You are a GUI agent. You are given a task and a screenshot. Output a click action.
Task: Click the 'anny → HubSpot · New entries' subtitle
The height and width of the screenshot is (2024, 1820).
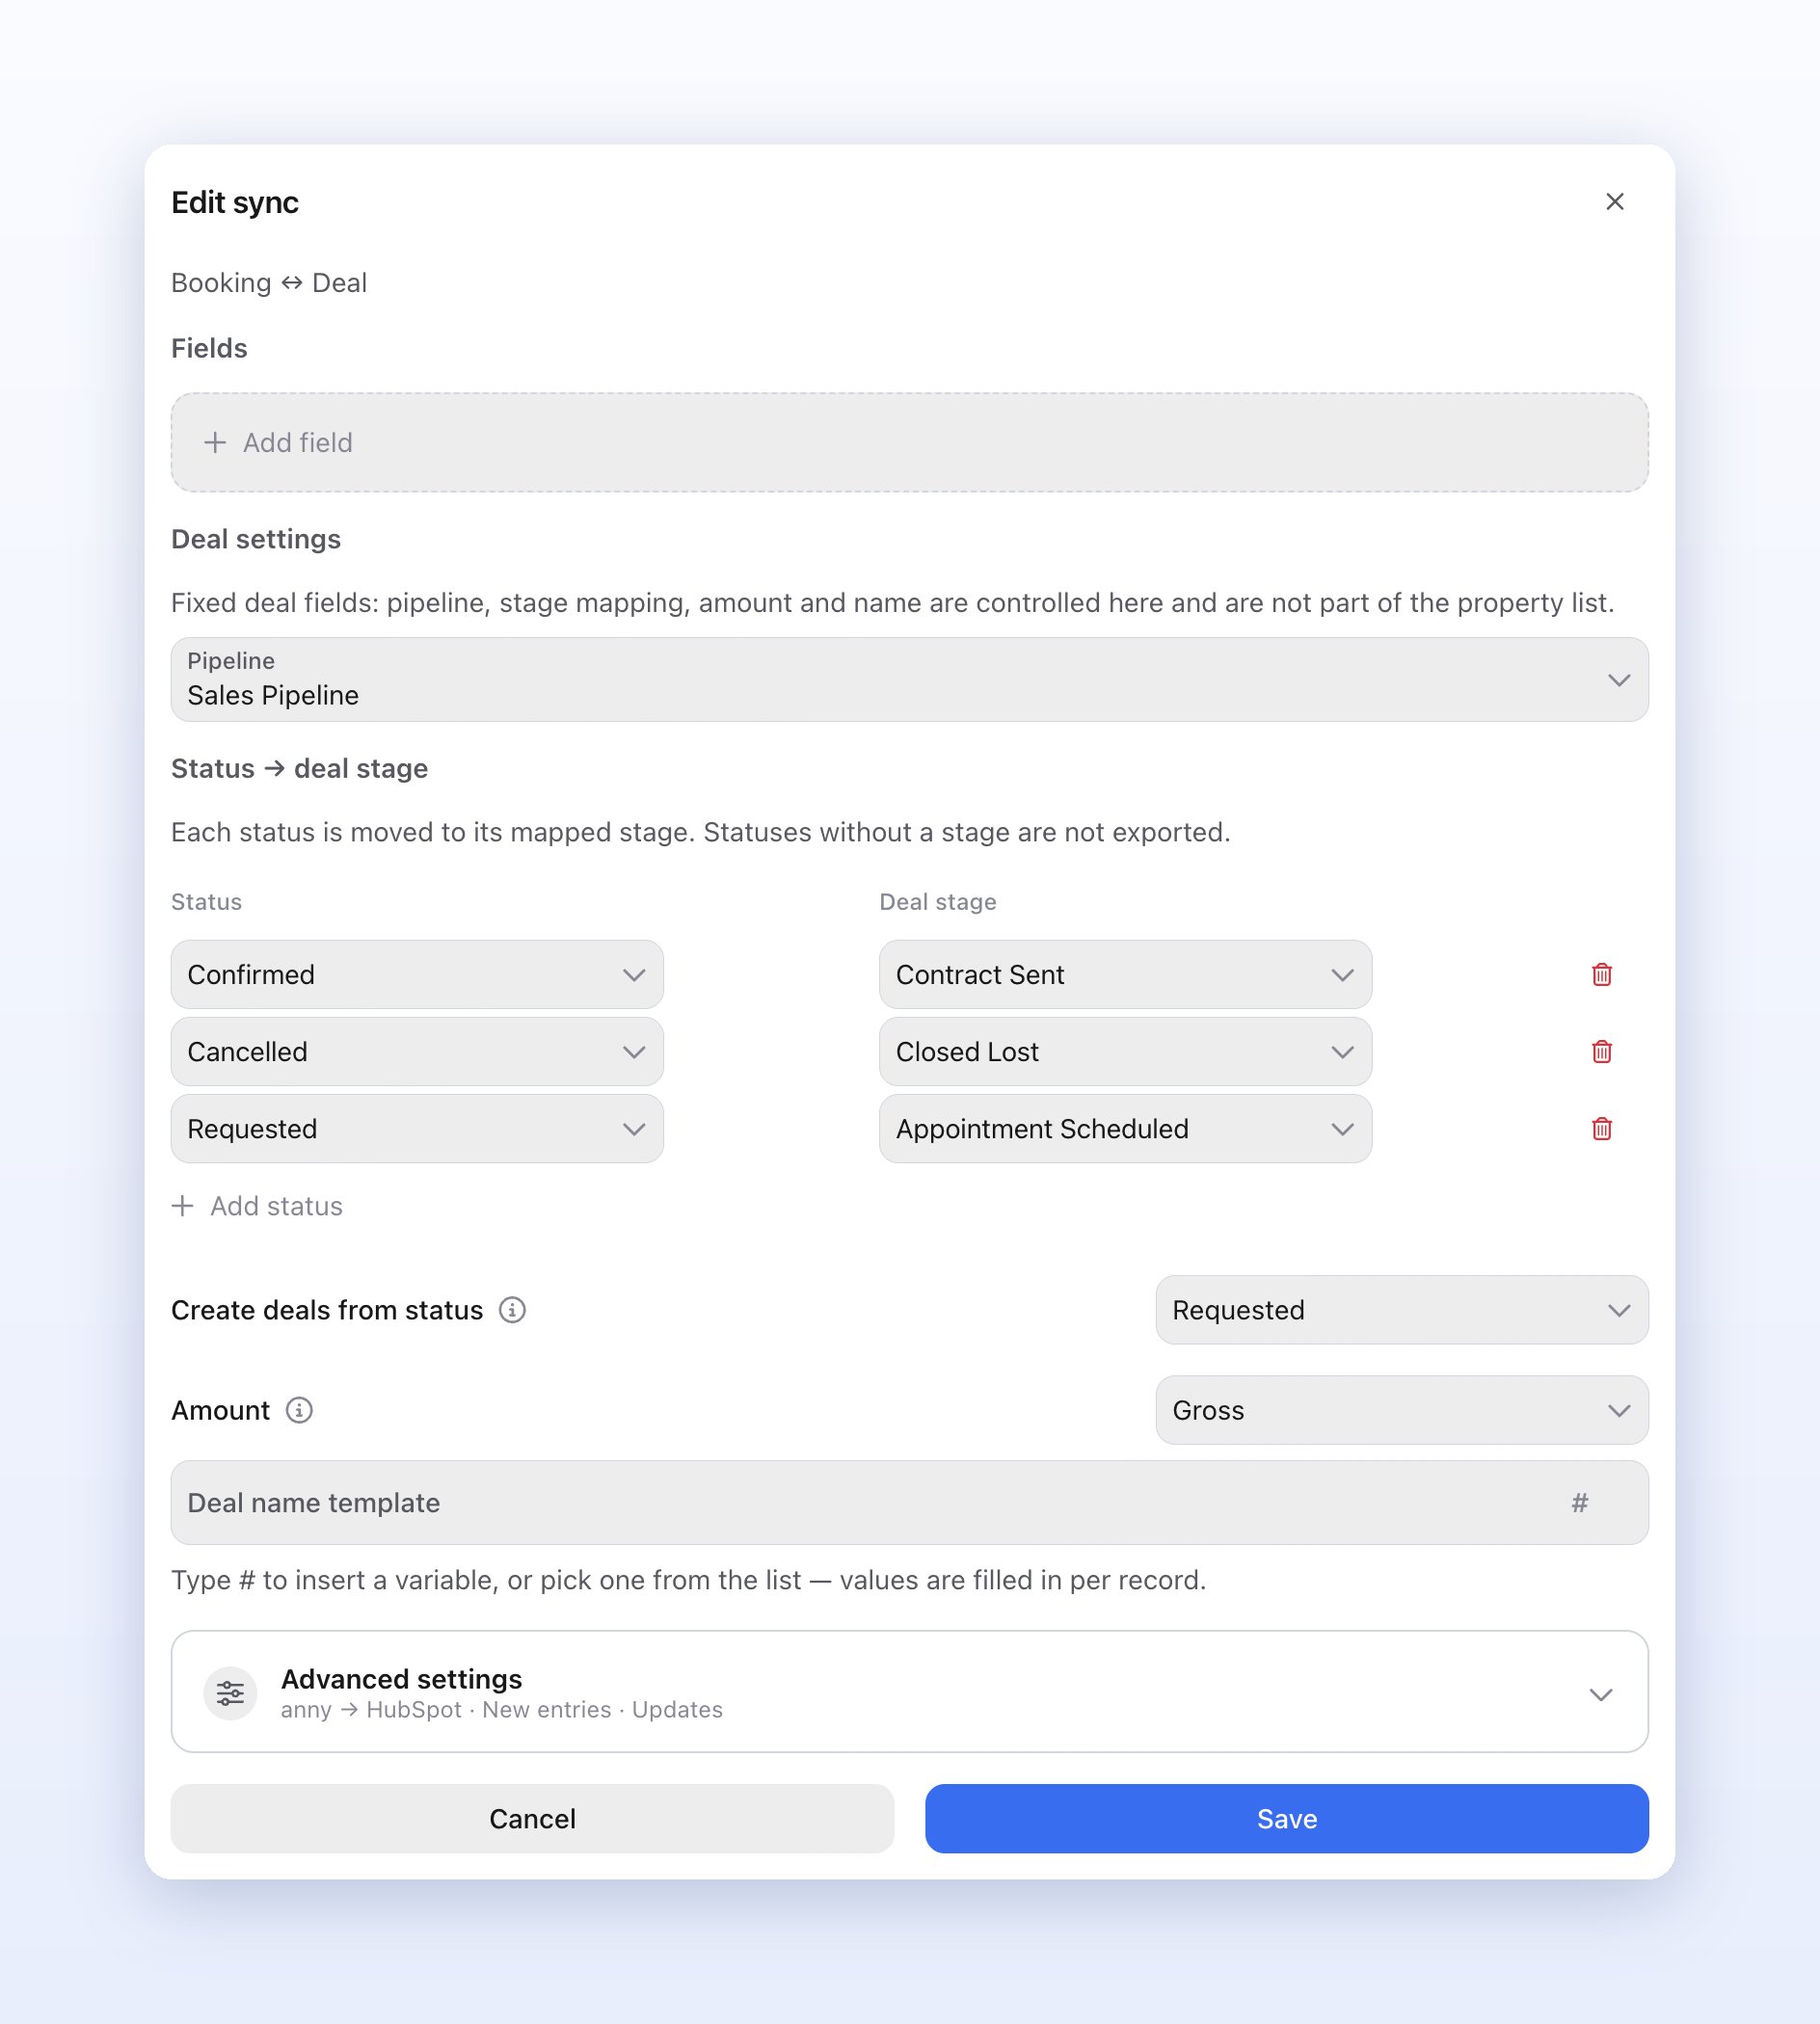(x=501, y=1710)
